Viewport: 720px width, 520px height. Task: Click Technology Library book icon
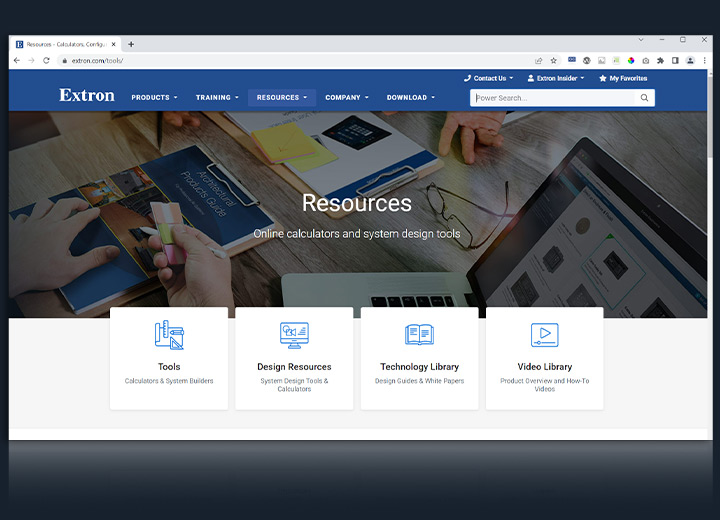tap(419, 334)
